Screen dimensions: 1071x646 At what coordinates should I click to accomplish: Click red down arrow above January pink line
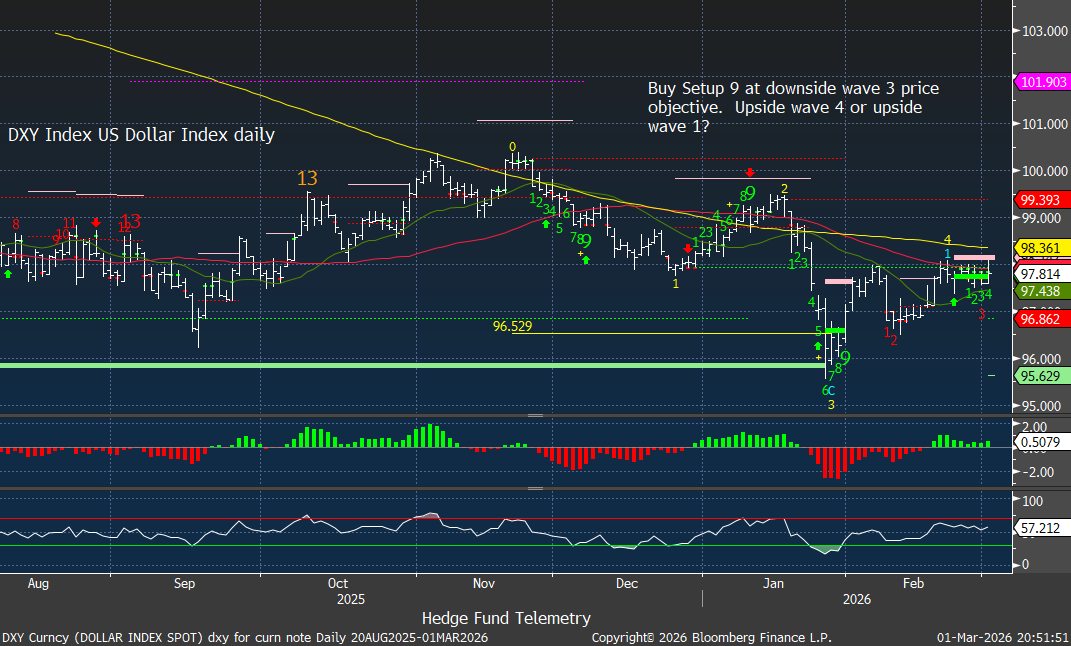[x=750, y=171]
